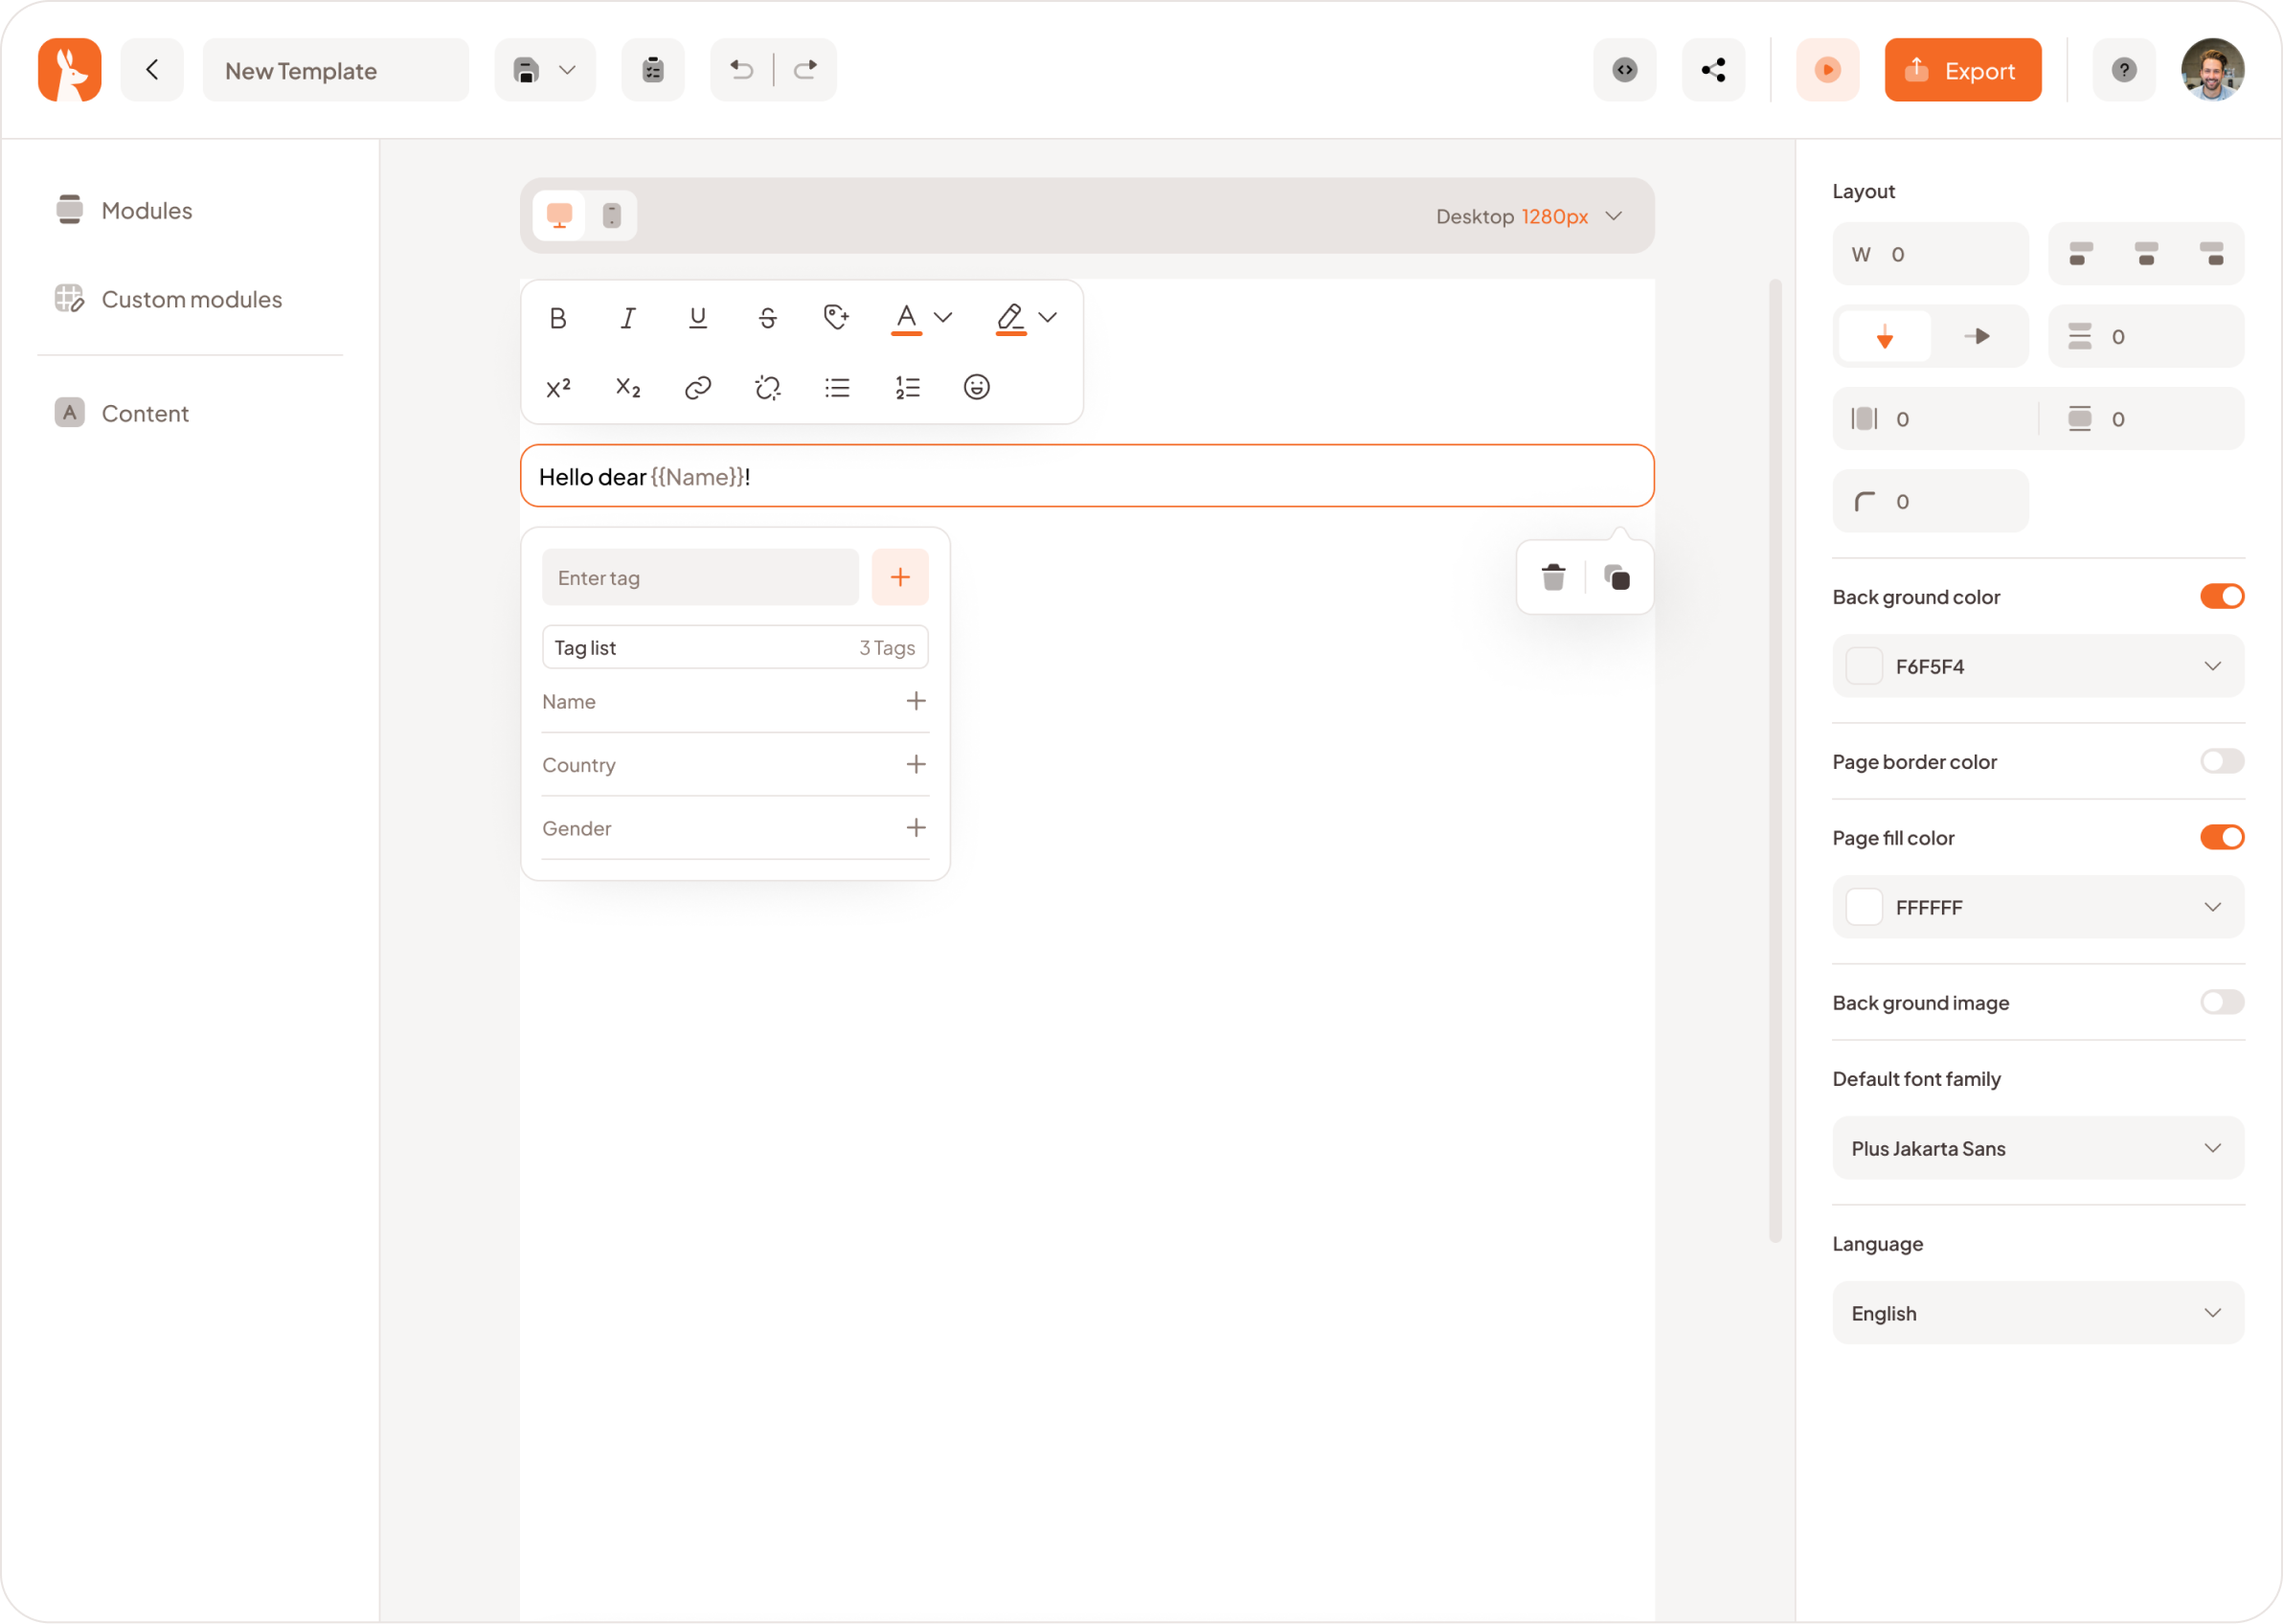2283x1624 pixels.
Task: Click the save icon in top bar
Action: click(x=526, y=70)
